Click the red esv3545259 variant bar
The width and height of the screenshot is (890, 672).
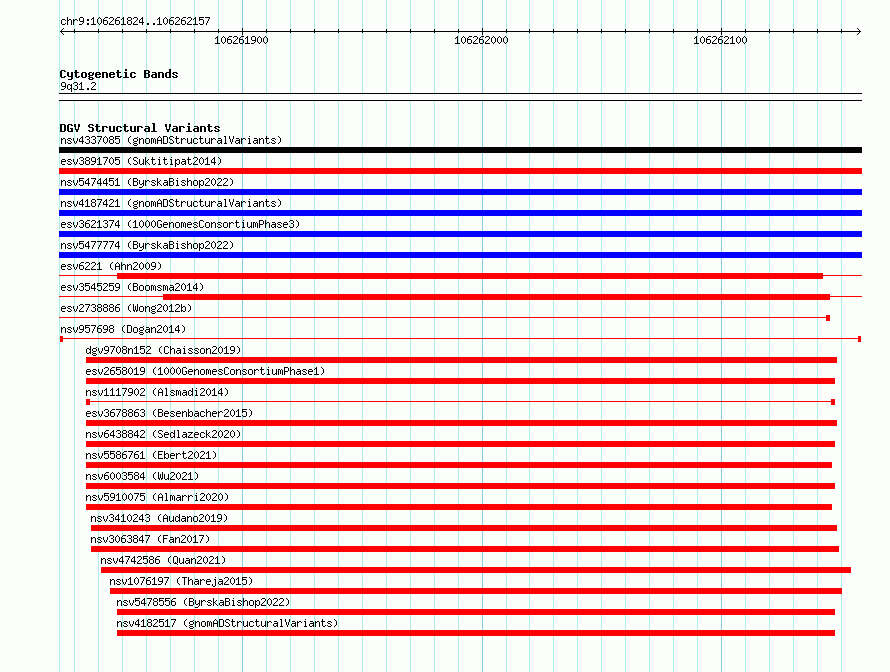click(x=496, y=297)
